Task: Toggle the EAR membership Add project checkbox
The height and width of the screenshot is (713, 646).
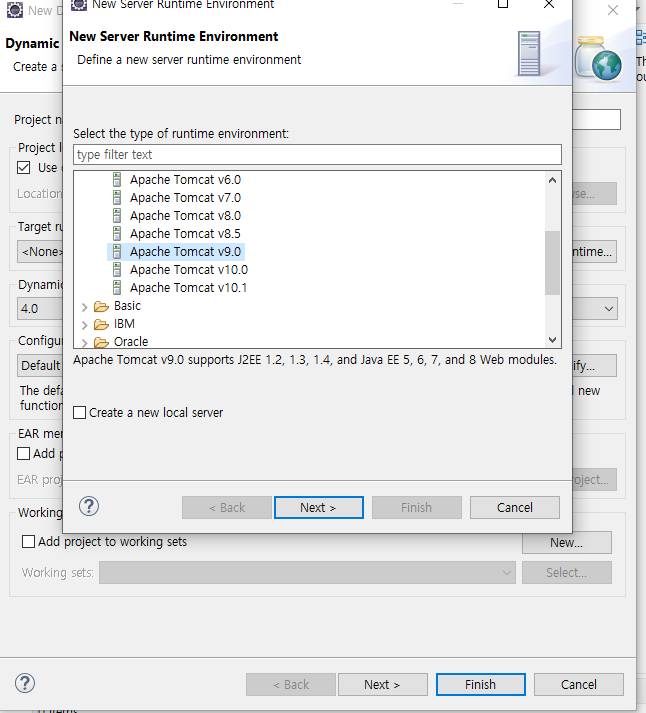Action: [24, 453]
